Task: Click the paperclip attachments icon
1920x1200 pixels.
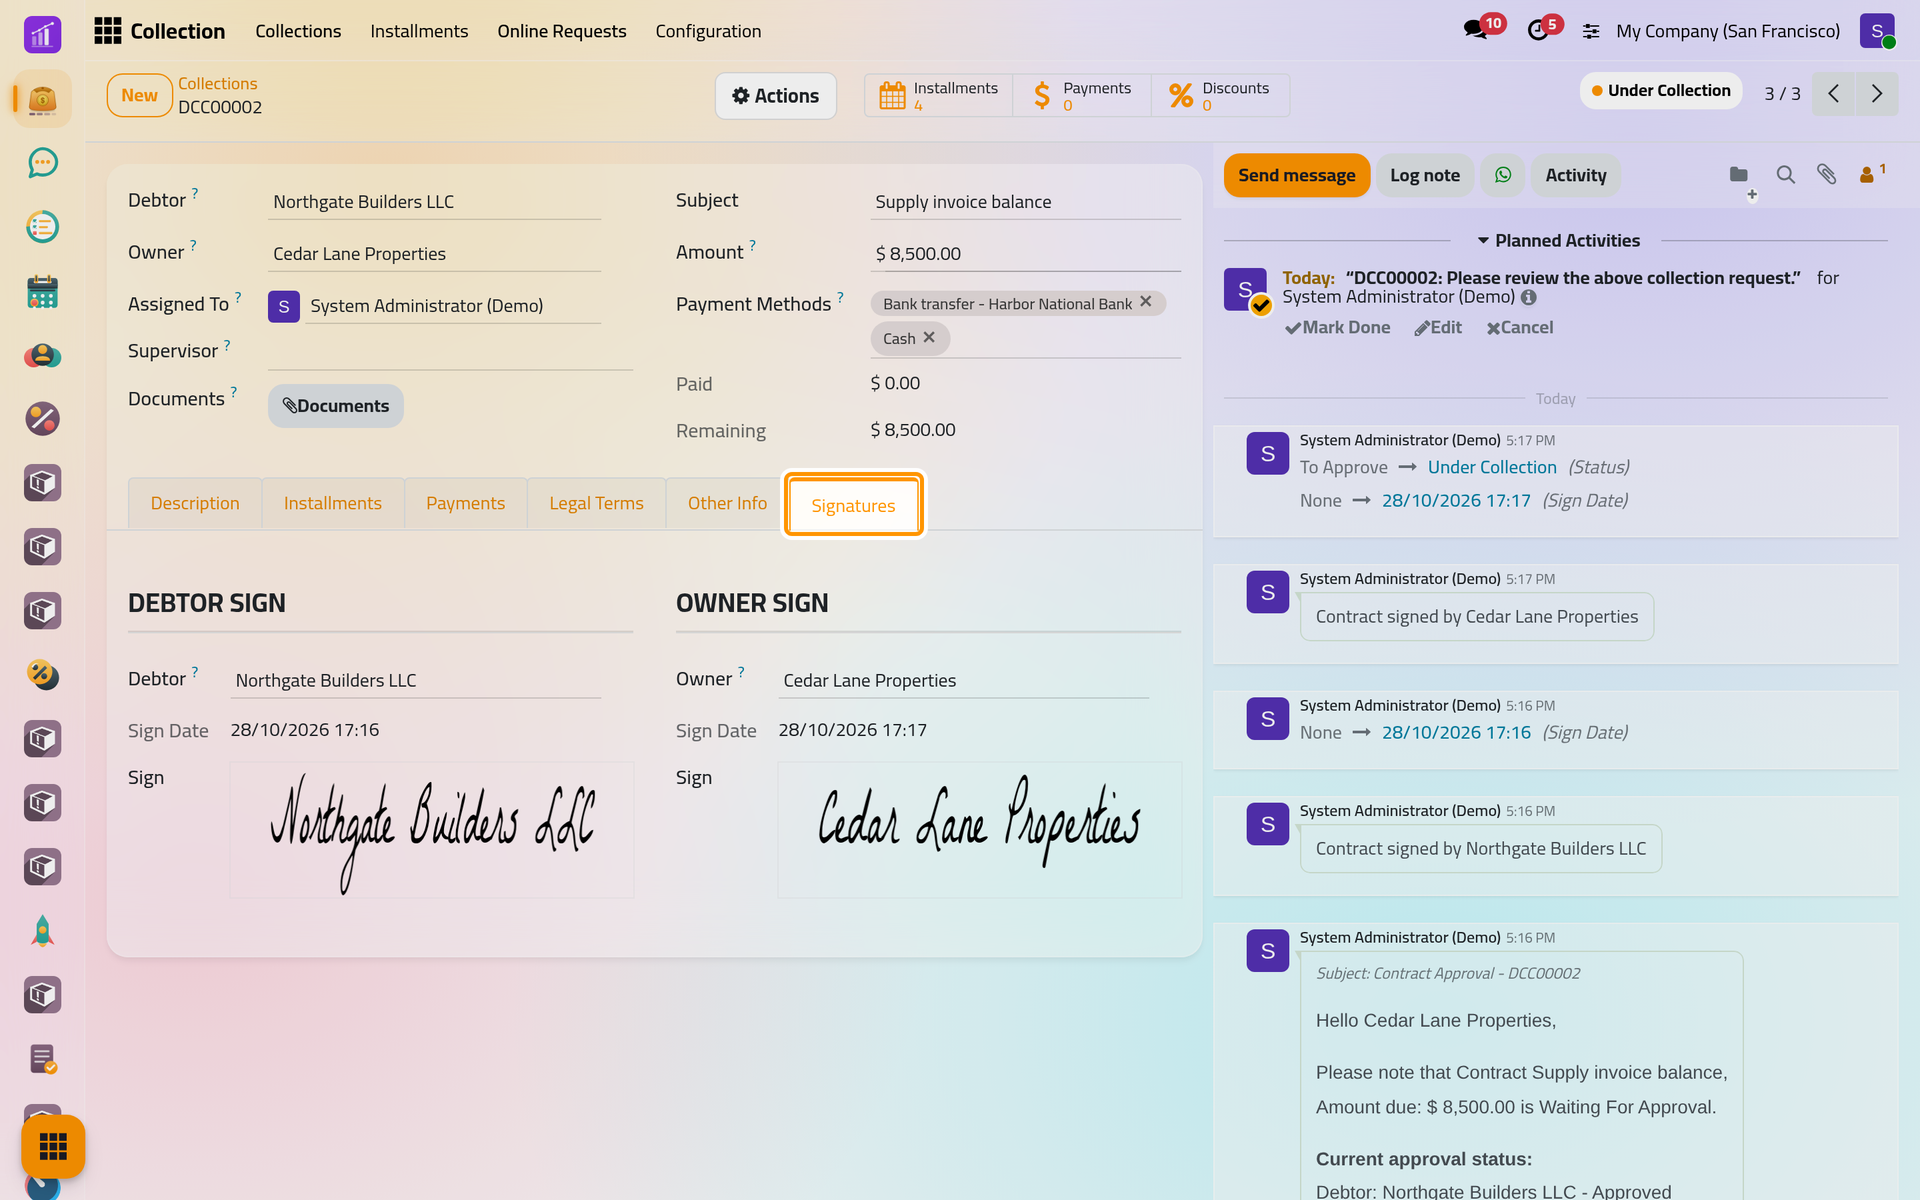Action: pos(1827,174)
